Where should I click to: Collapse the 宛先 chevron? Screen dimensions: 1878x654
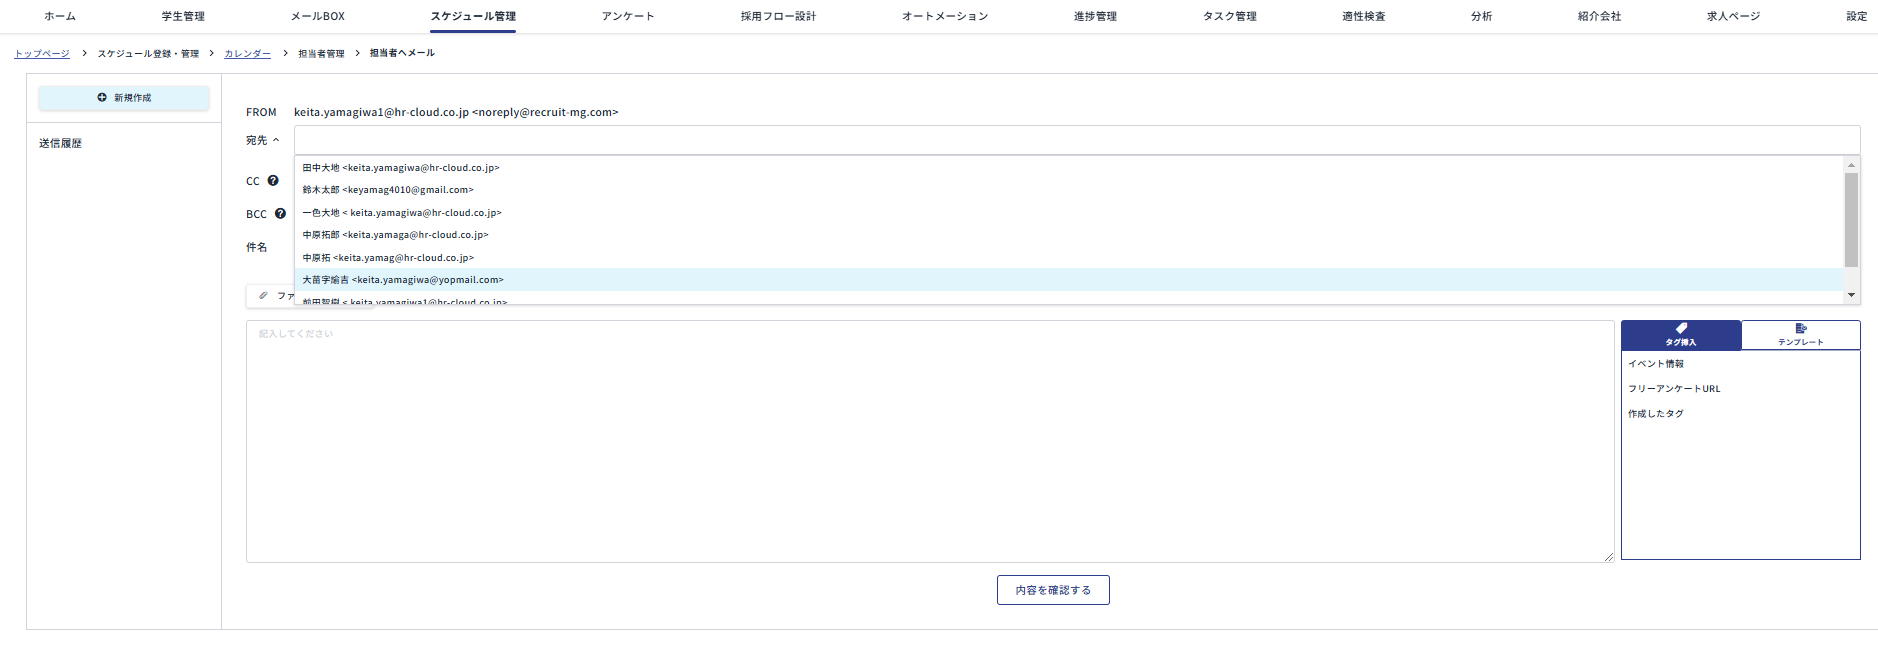point(276,140)
